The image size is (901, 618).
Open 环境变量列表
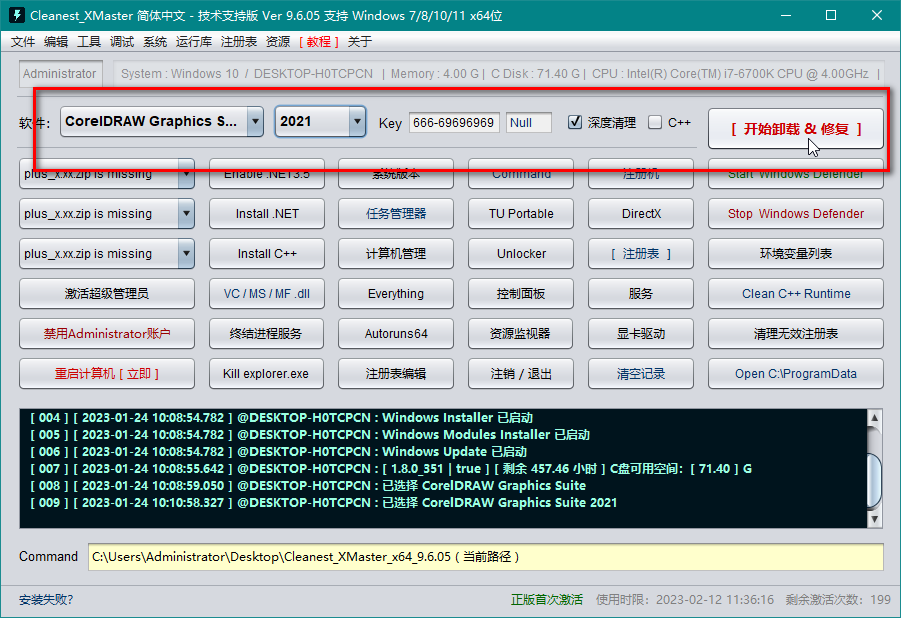tap(796, 254)
